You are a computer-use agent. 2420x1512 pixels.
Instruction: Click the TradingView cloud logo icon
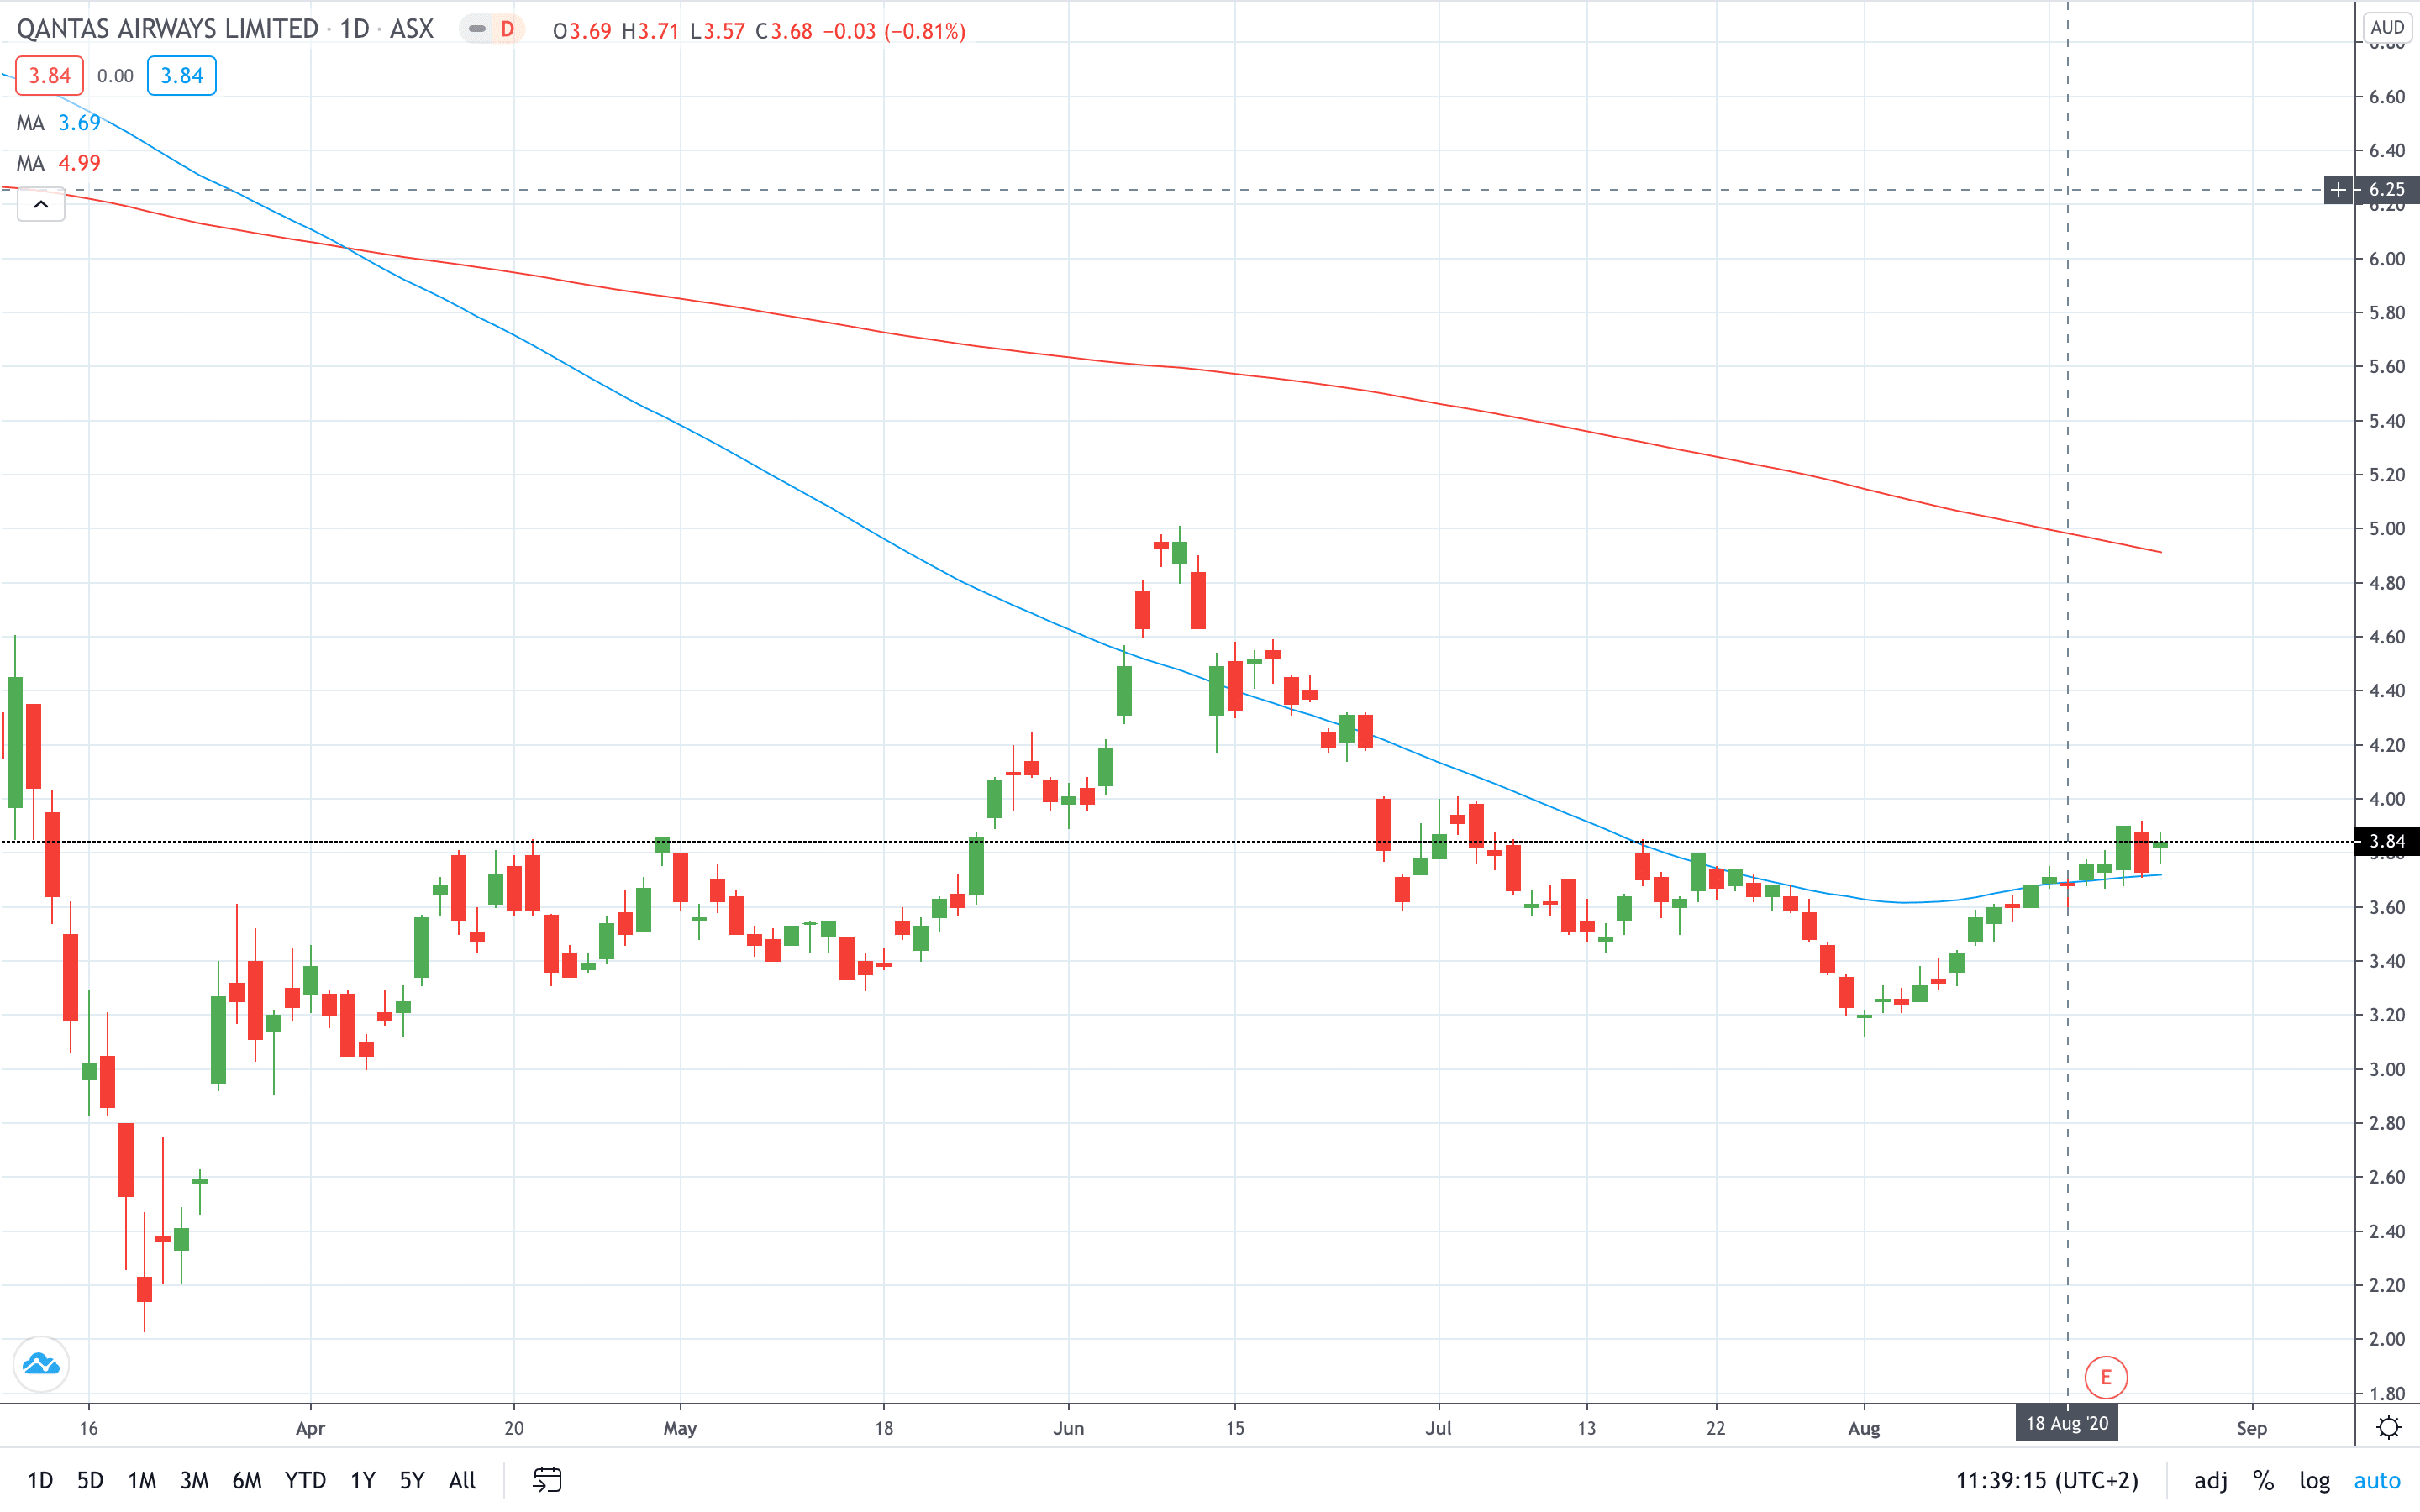coord(41,1364)
